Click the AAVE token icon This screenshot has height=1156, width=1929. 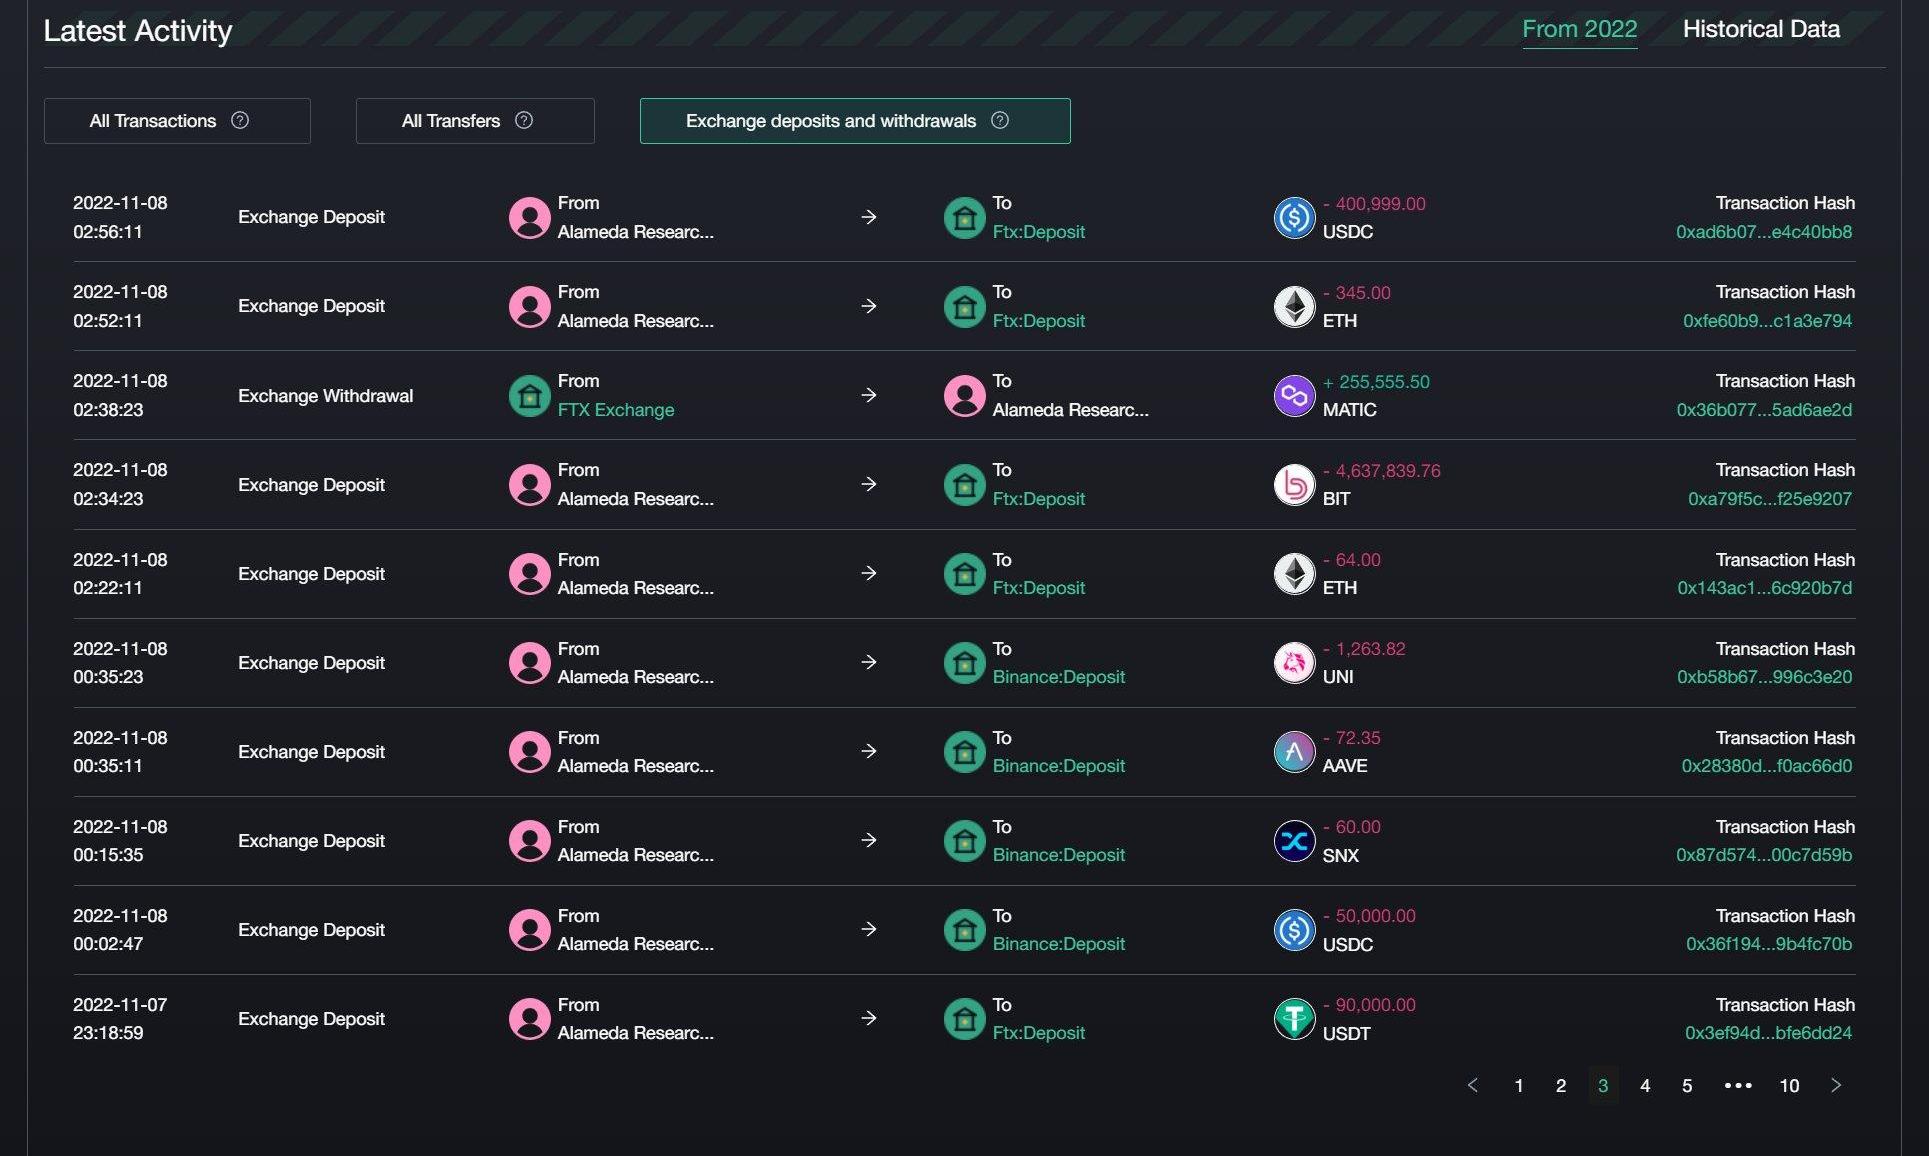(x=1293, y=752)
